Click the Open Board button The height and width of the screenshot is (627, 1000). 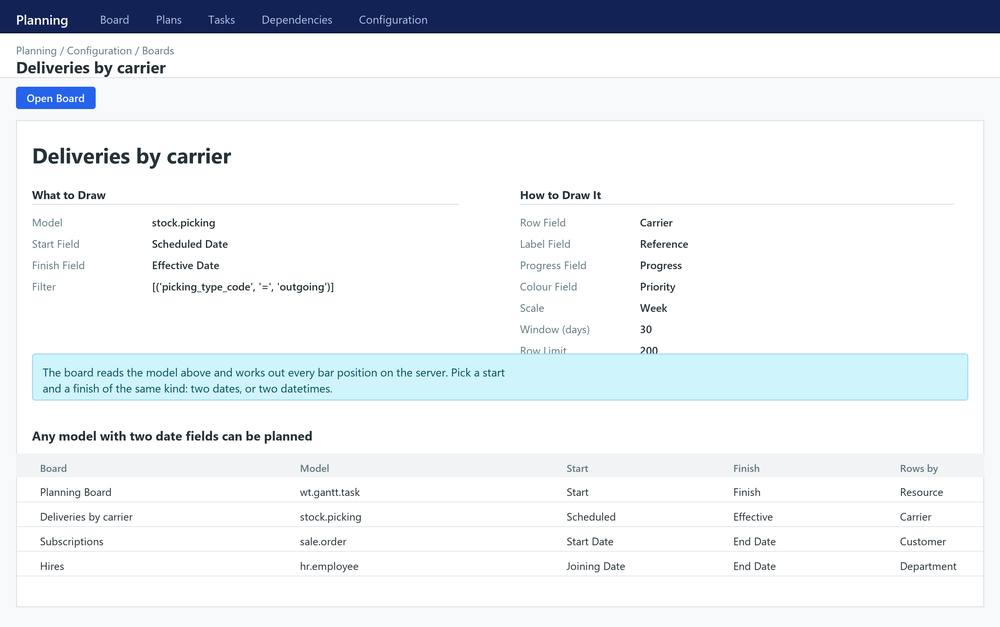tap(55, 98)
